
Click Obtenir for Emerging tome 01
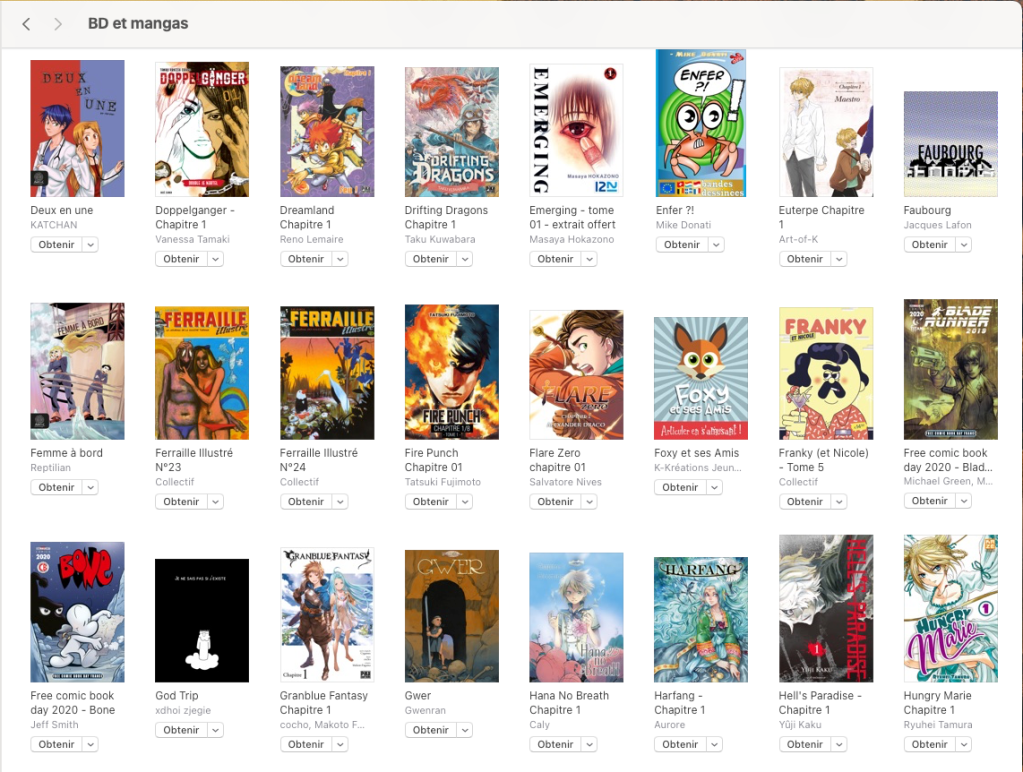555,259
